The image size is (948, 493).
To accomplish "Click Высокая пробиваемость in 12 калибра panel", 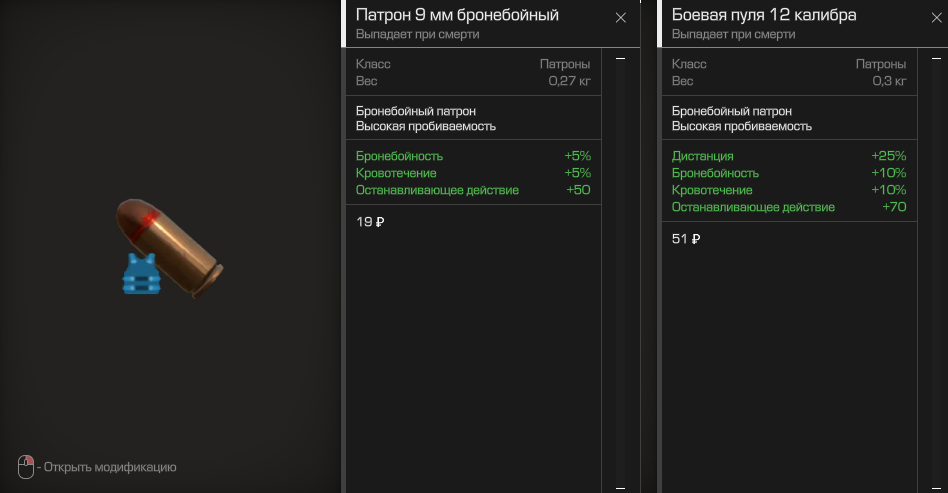I will 742,126.
